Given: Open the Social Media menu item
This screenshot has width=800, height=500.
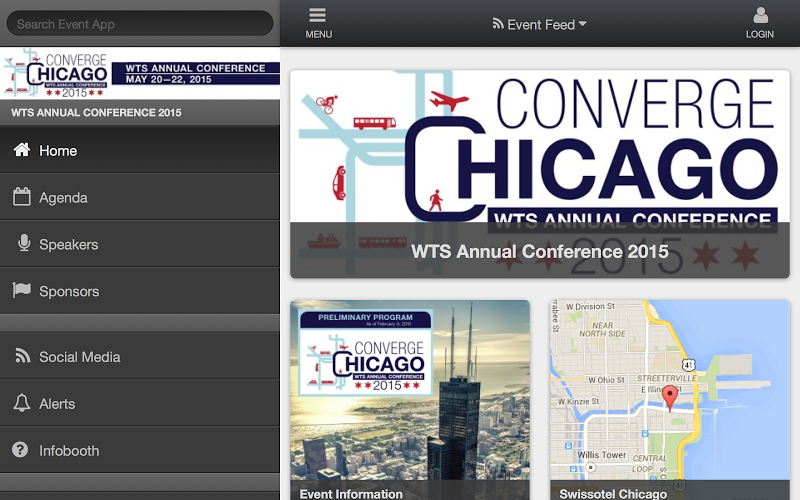Looking at the screenshot, I should [x=140, y=356].
